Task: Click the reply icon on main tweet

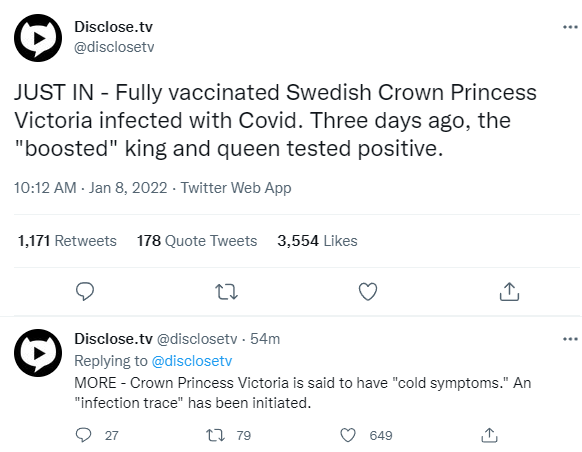Action: coord(85,291)
